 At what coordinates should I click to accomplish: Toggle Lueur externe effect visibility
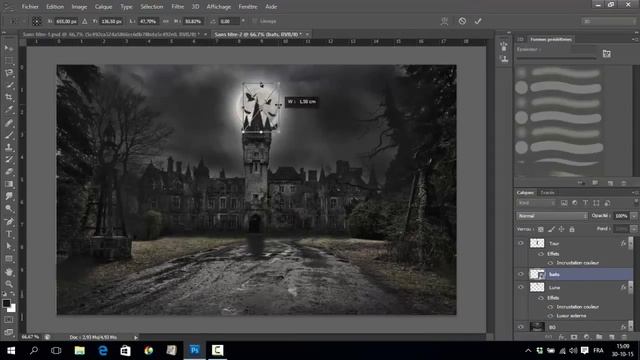[x=550, y=316]
